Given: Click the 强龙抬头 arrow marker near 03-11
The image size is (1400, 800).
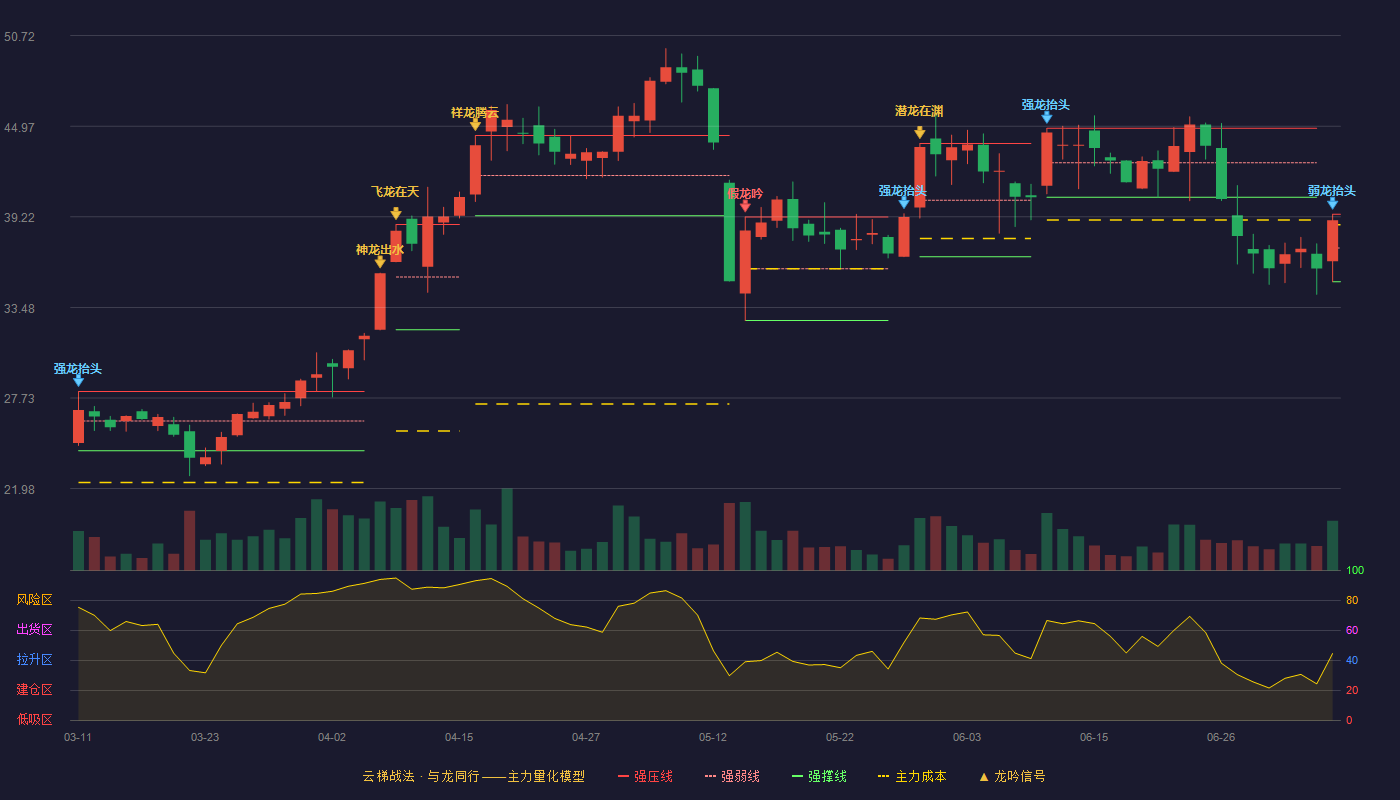Looking at the screenshot, I should click(x=78, y=381).
